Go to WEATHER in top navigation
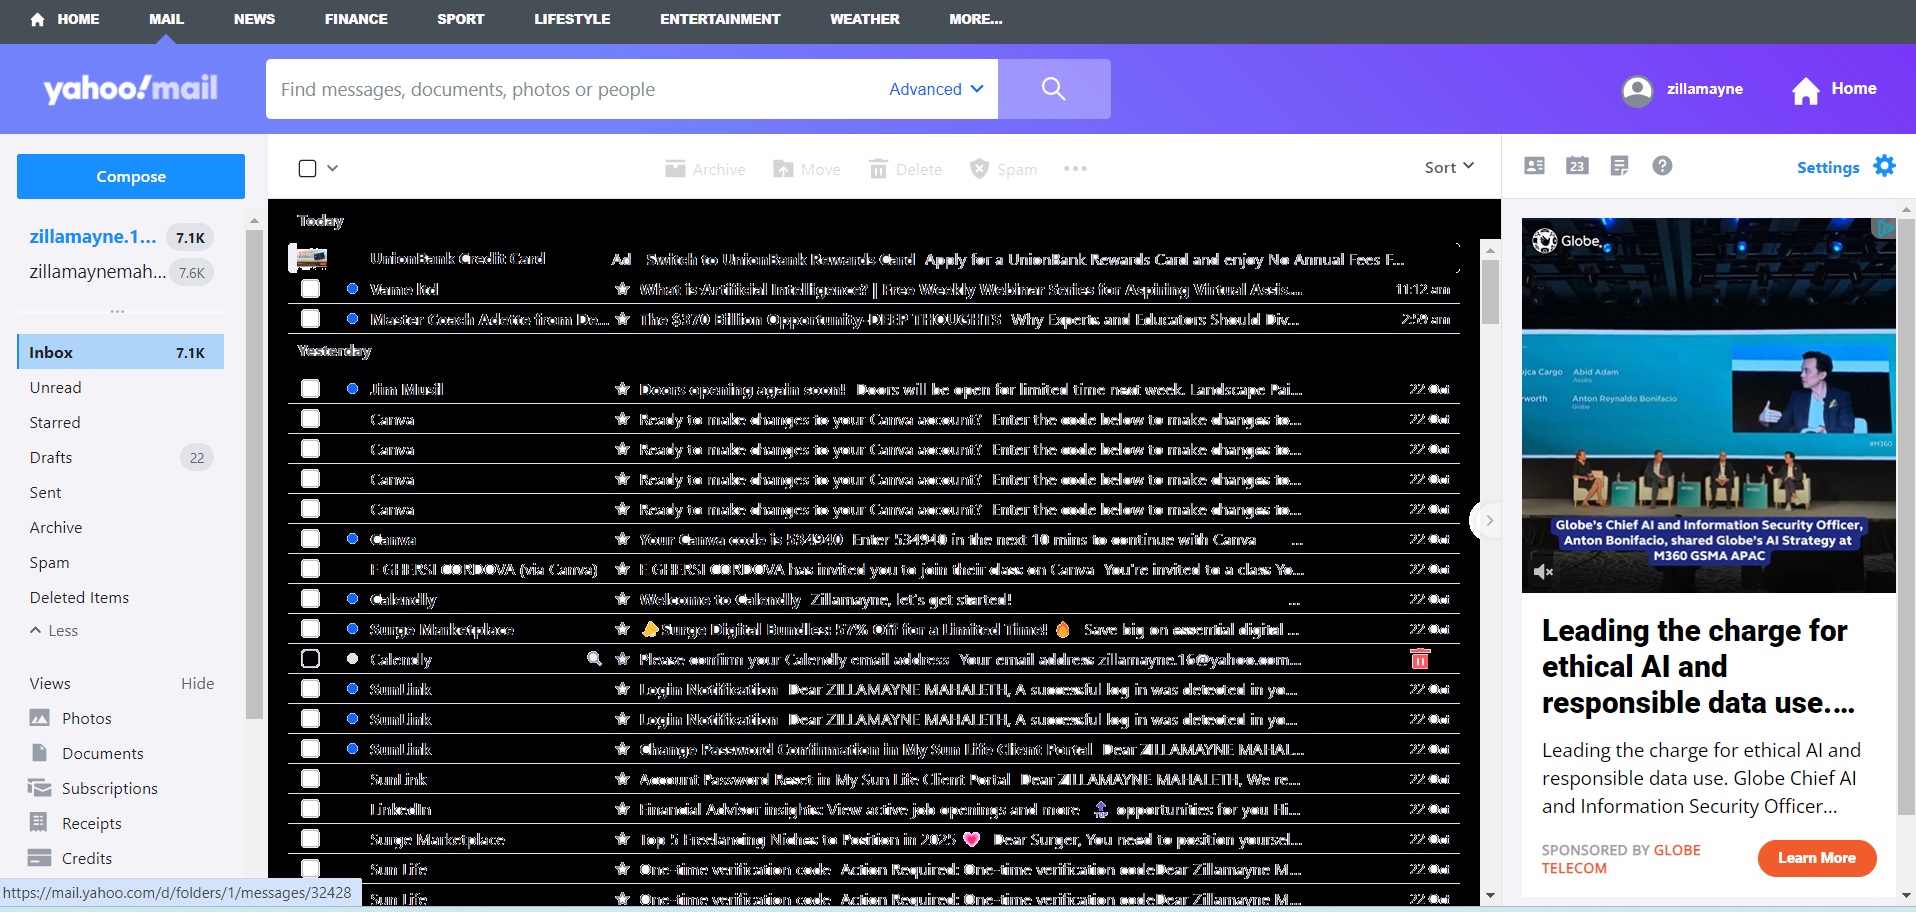This screenshot has width=1916, height=912. (865, 19)
